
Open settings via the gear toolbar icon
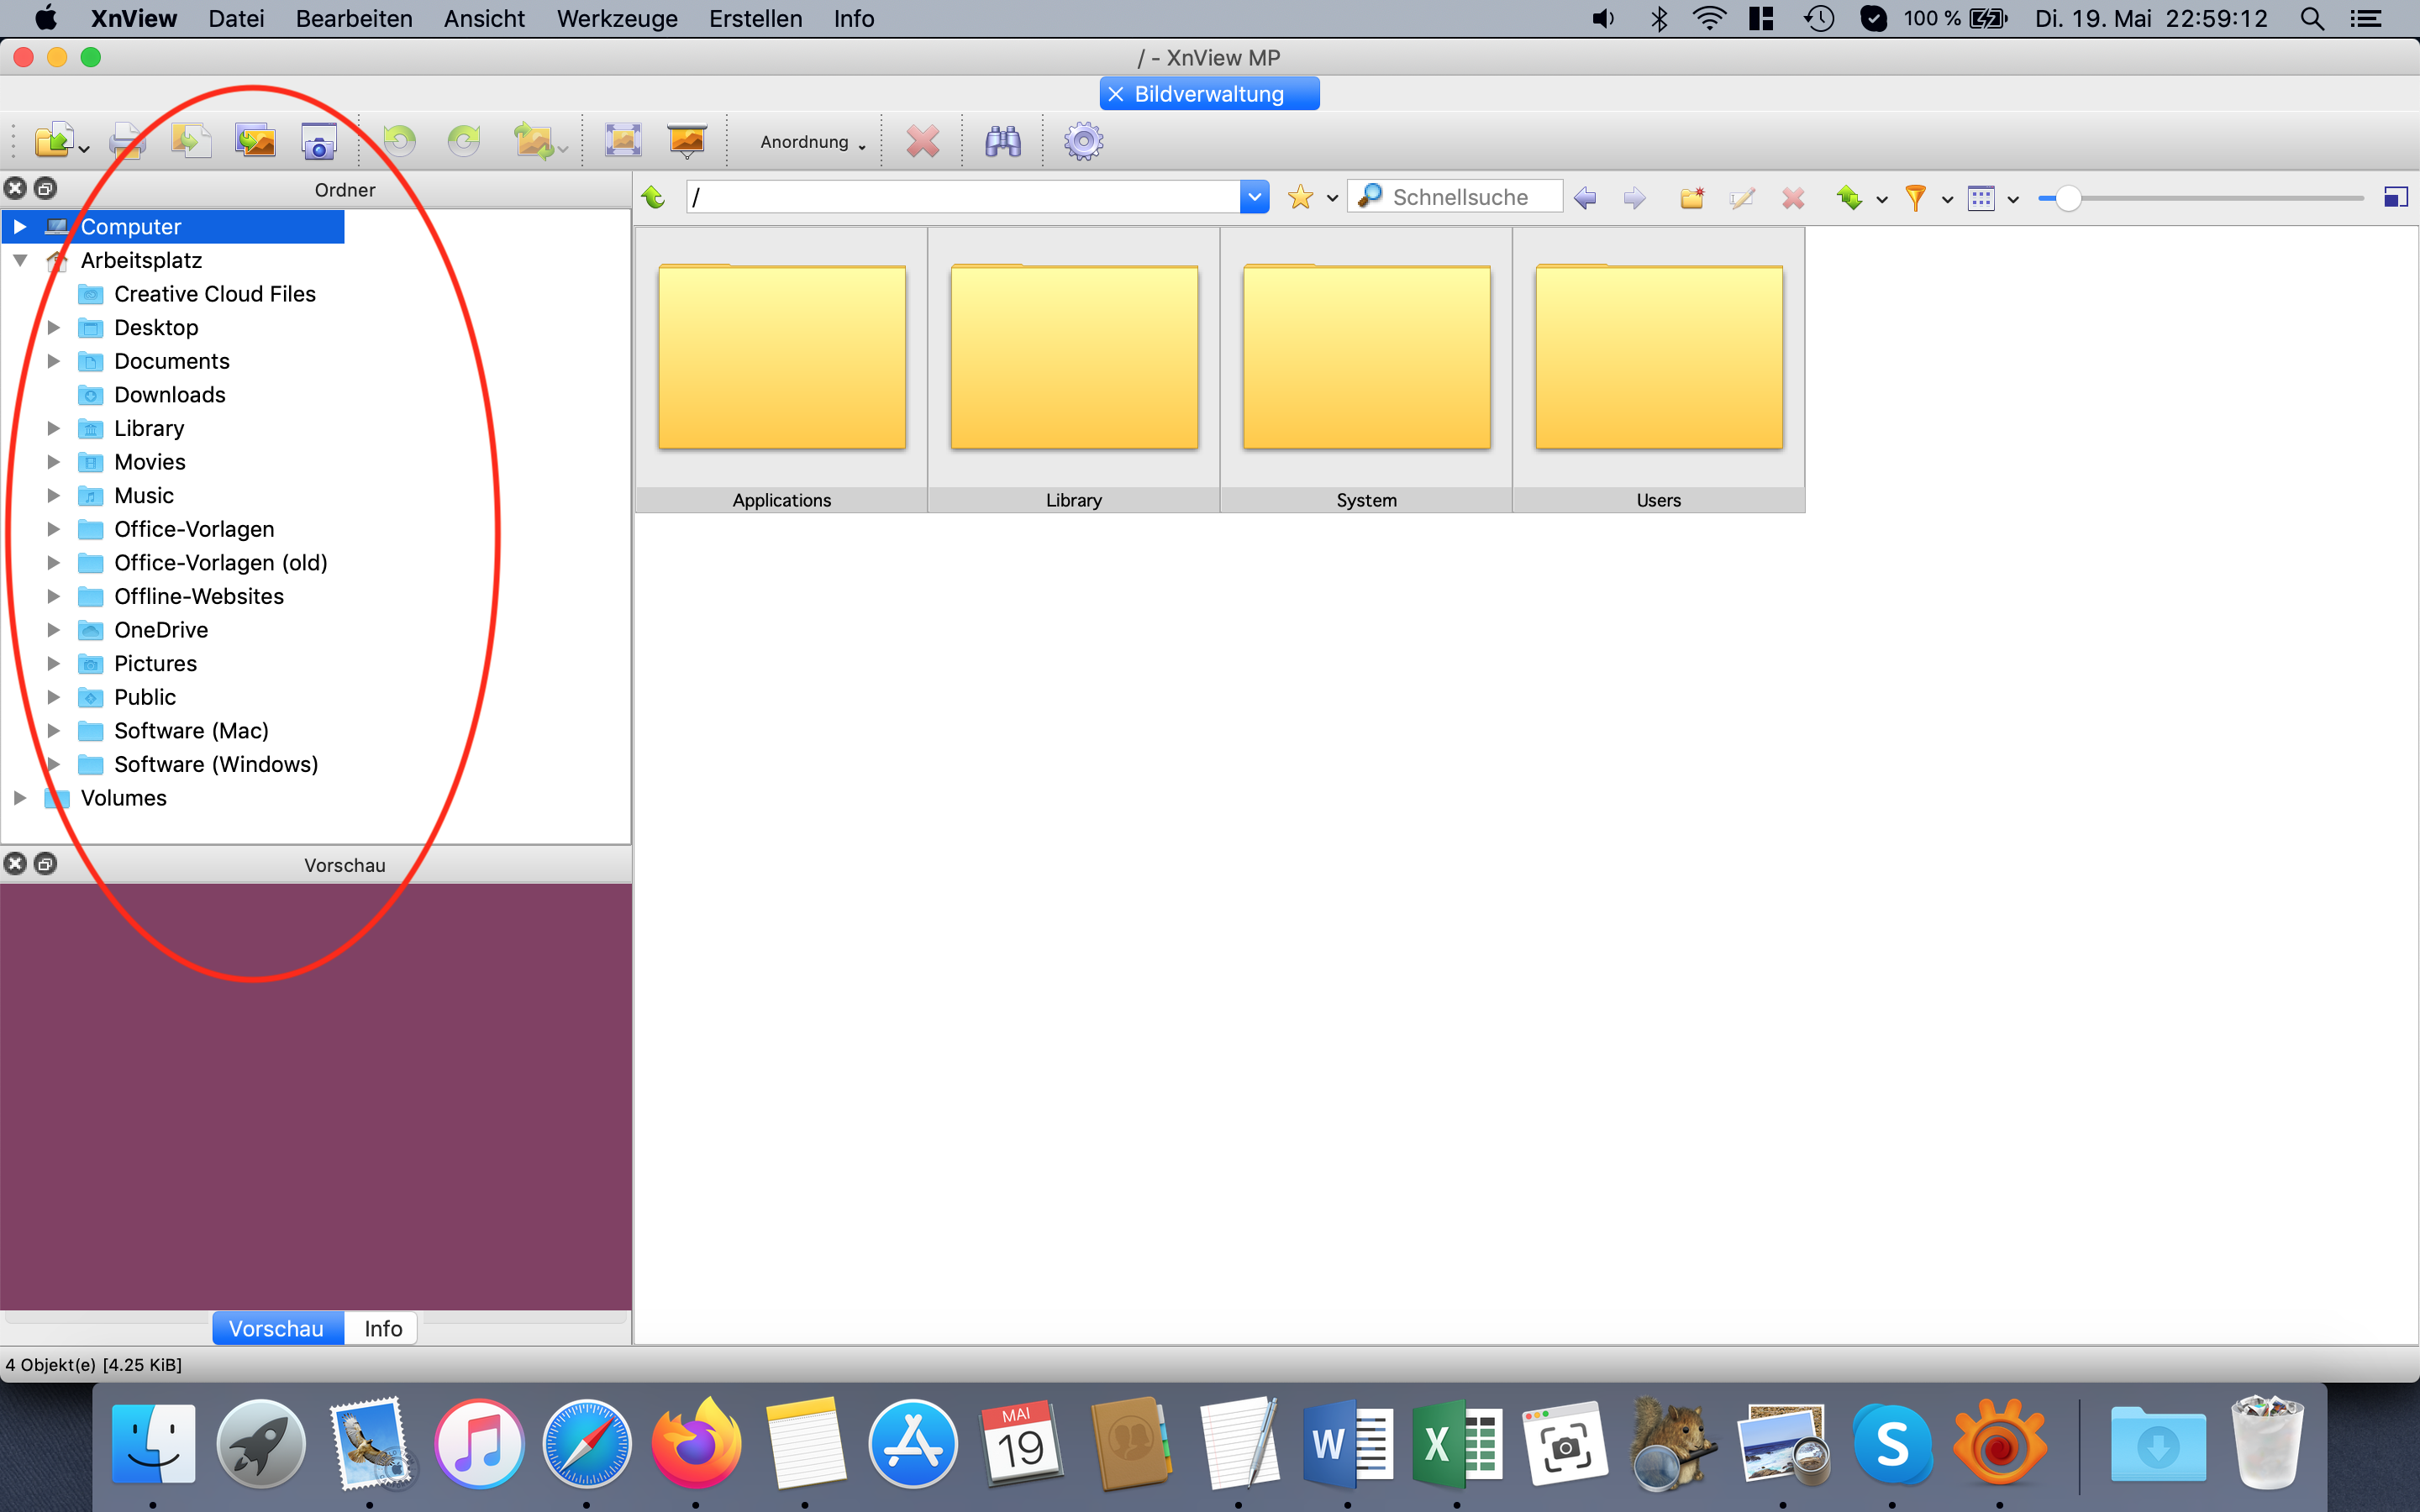[x=1083, y=141]
